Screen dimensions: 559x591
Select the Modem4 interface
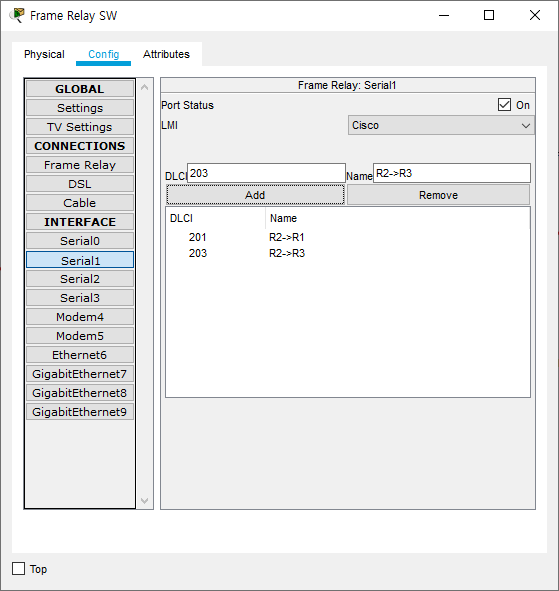(x=80, y=317)
